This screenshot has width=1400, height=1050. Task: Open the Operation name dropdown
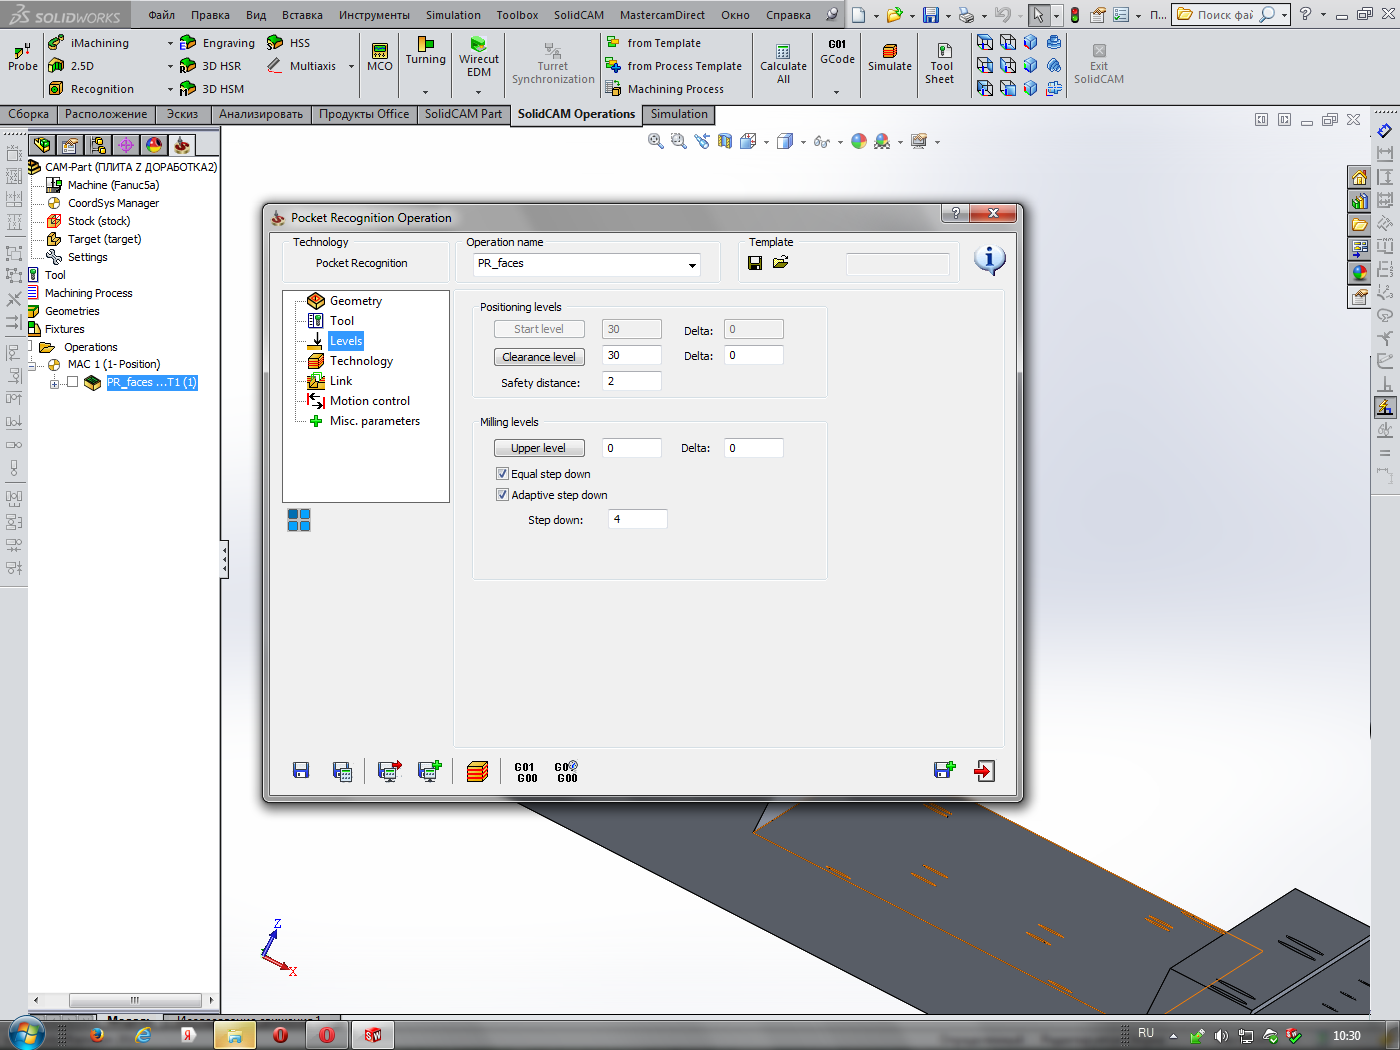[692, 265]
